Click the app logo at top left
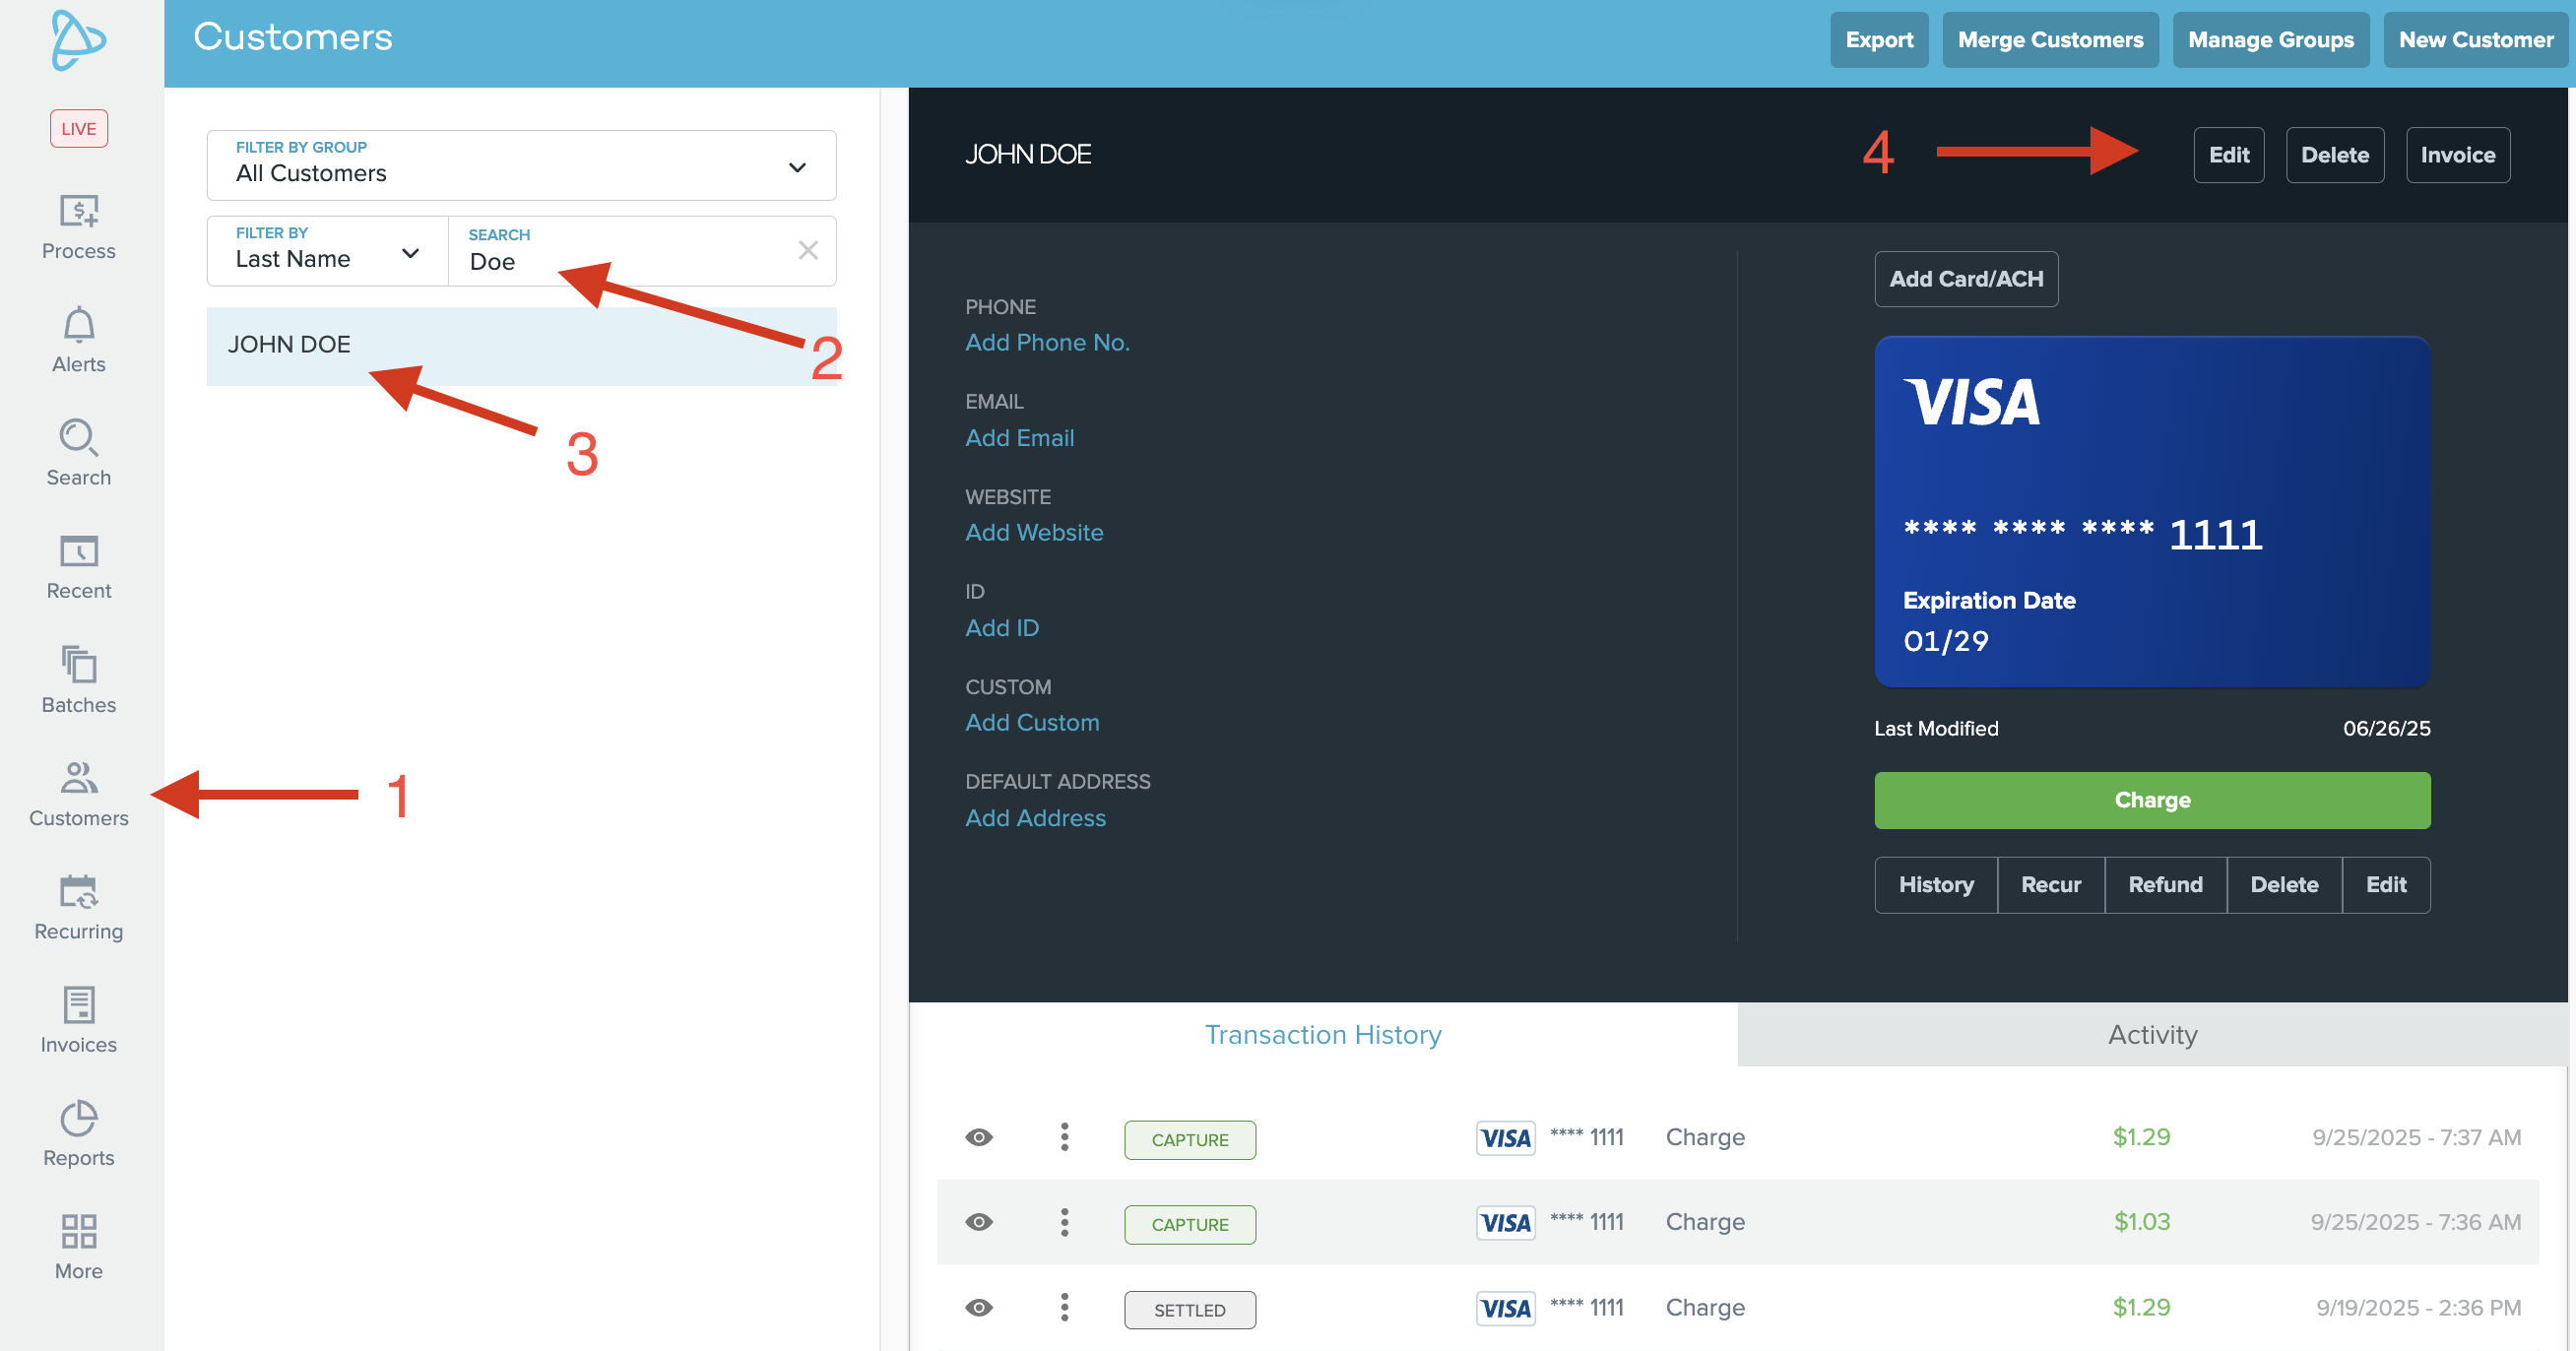2576x1351 pixels. tap(79, 40)
